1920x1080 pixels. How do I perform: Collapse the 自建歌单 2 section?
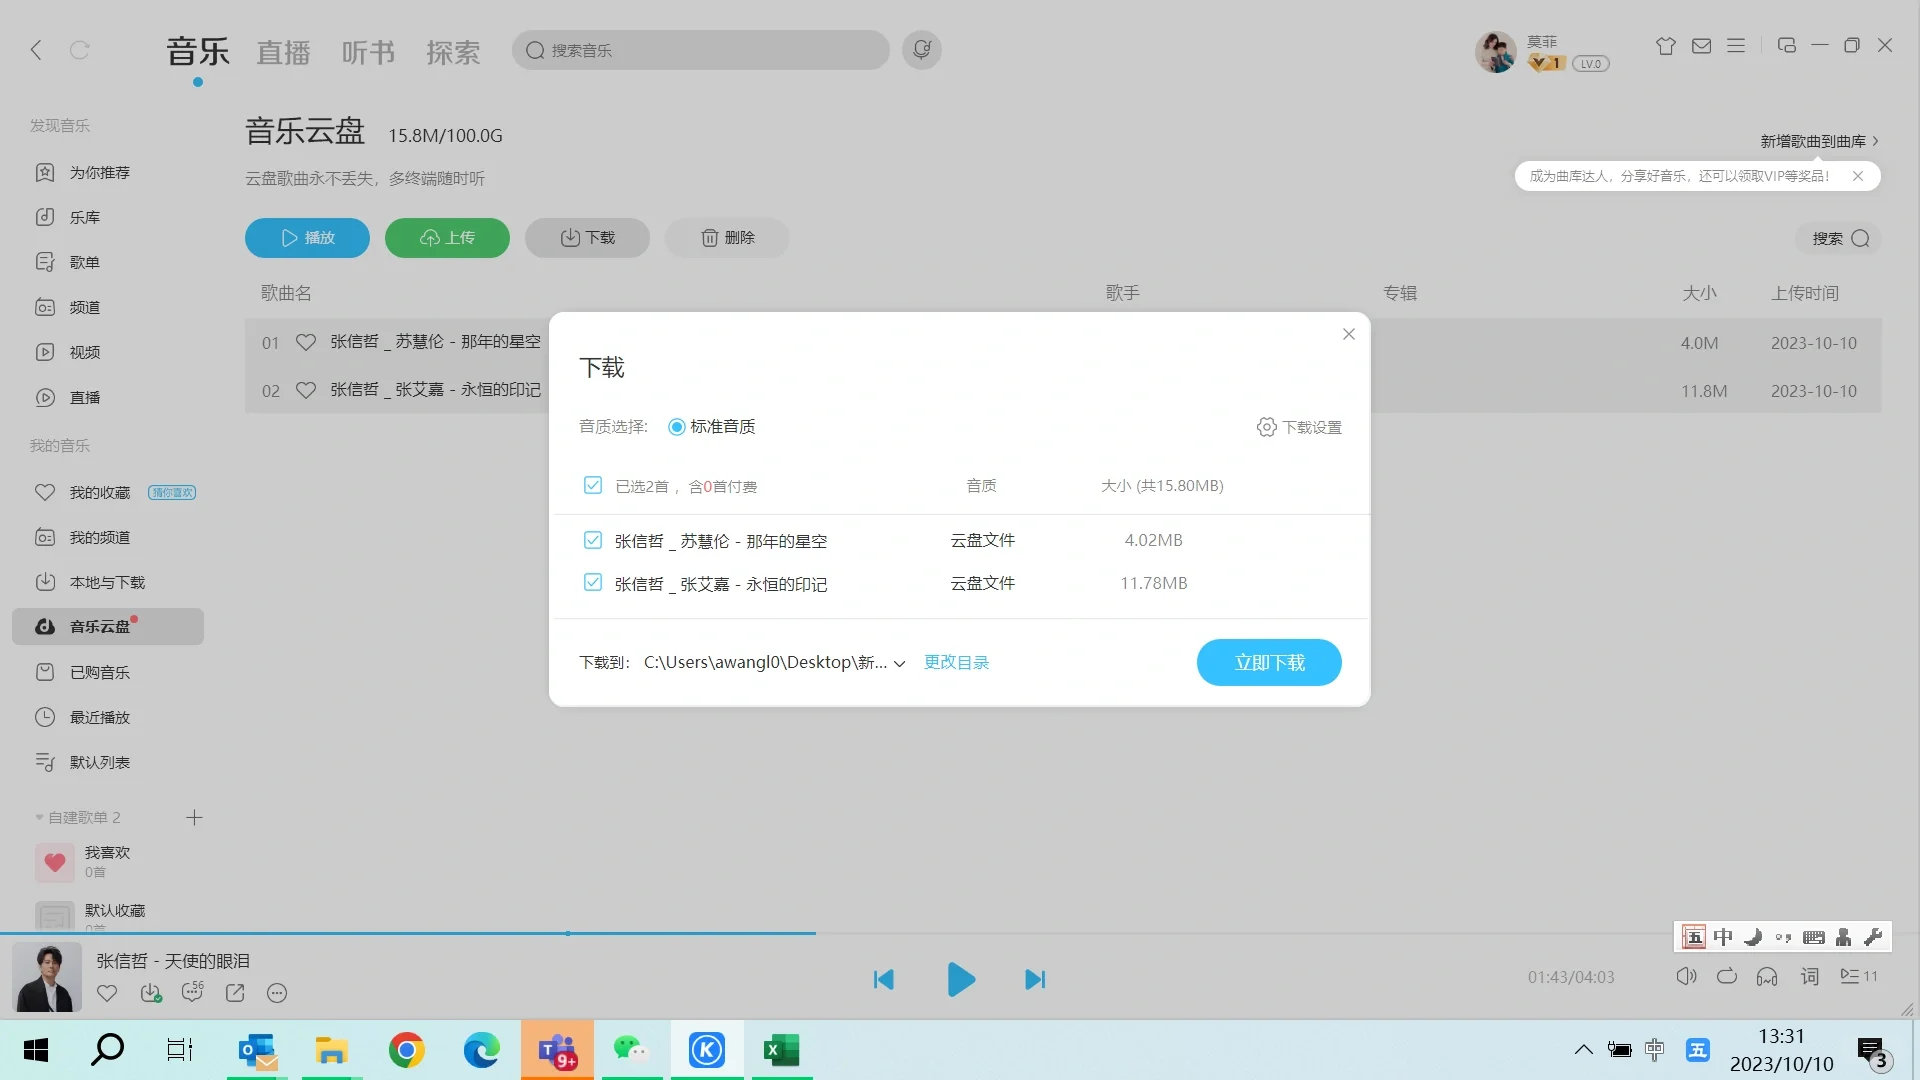[x=38, y=817]
